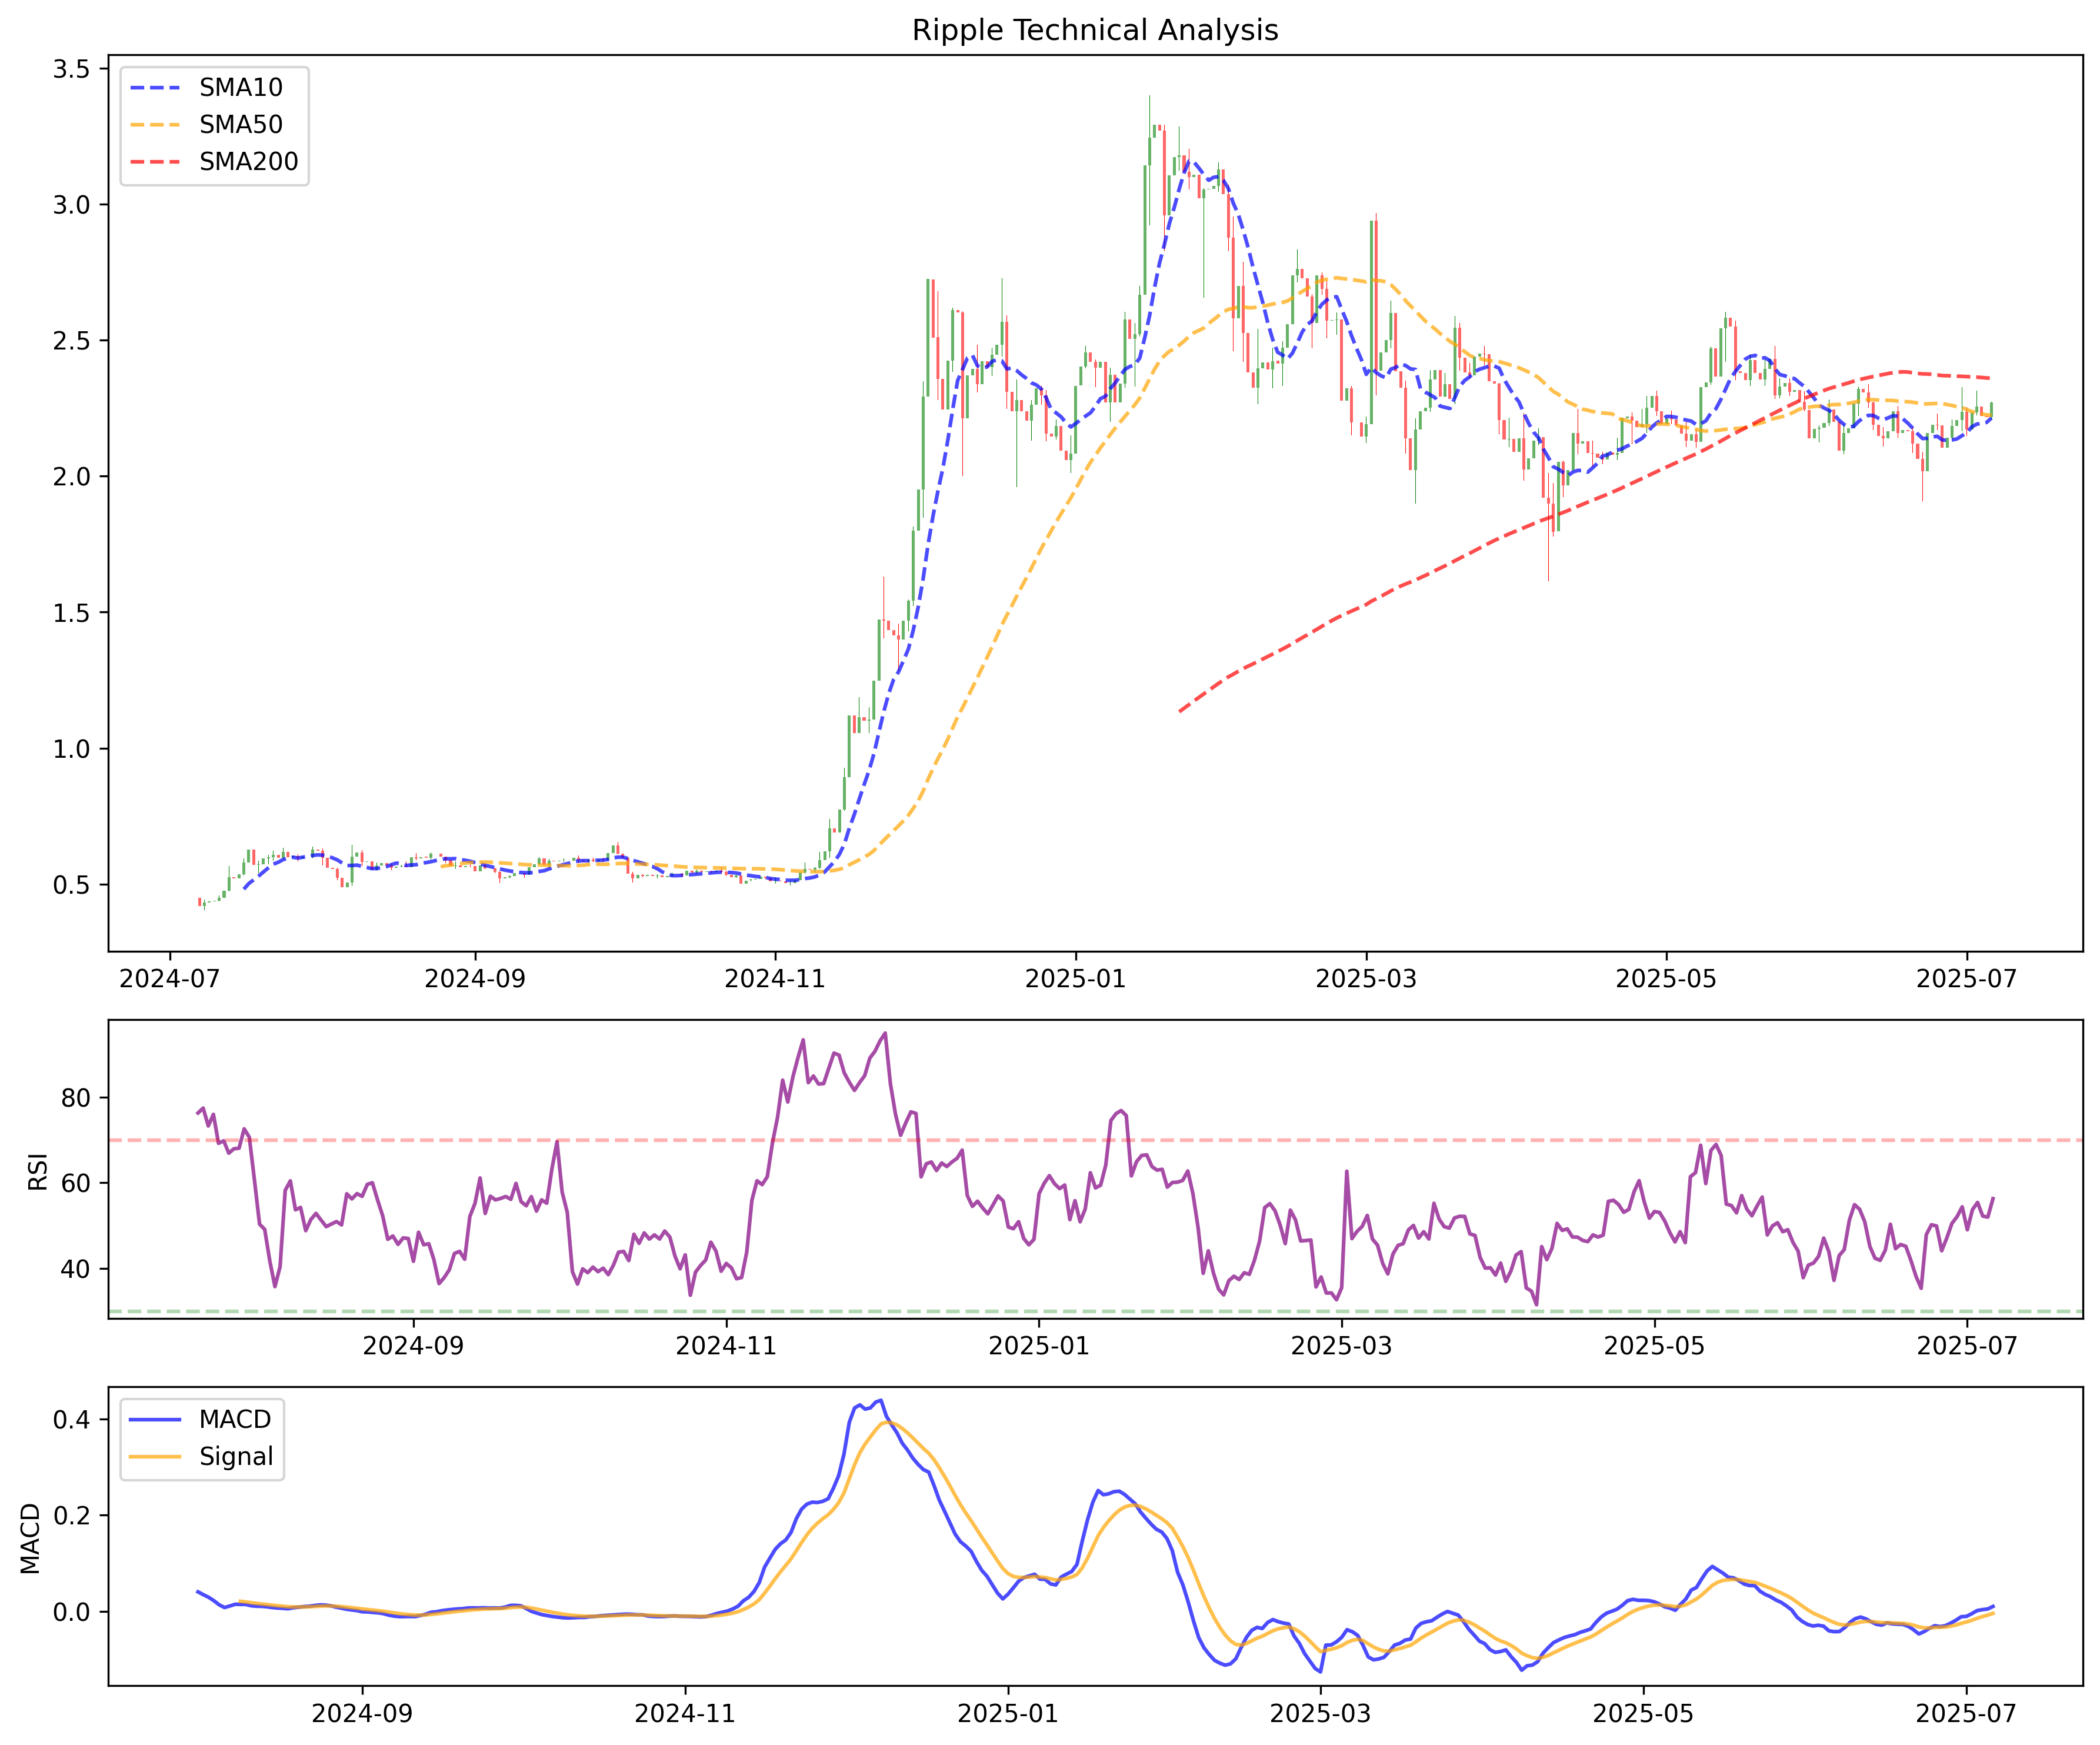
Task: Click the SMA50 legend label
Action: (240, 125)
